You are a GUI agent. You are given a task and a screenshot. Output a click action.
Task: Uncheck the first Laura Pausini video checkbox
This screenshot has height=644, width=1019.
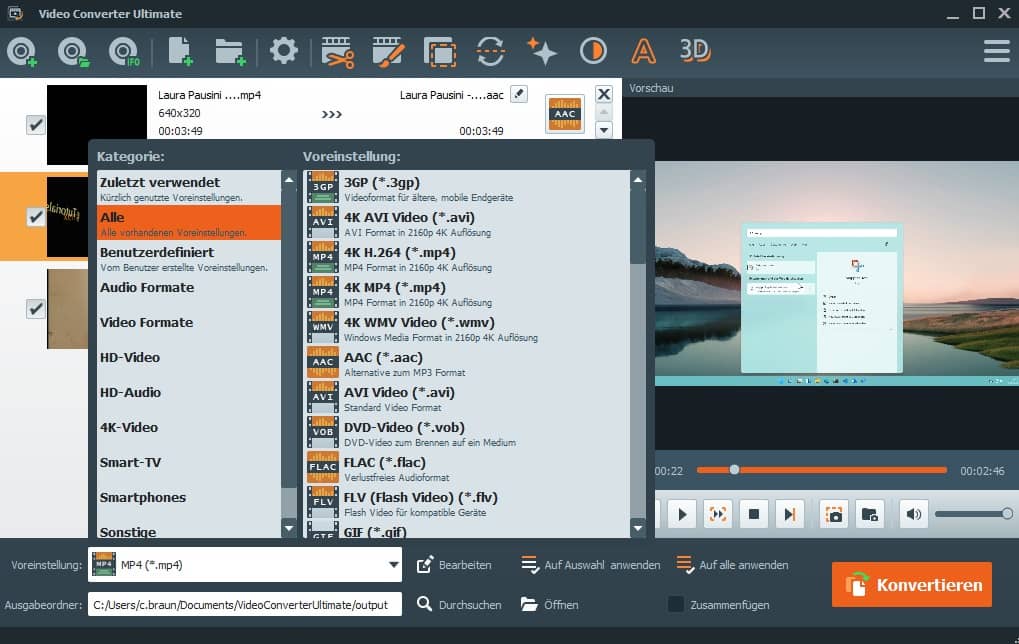[x=36, y=125]
